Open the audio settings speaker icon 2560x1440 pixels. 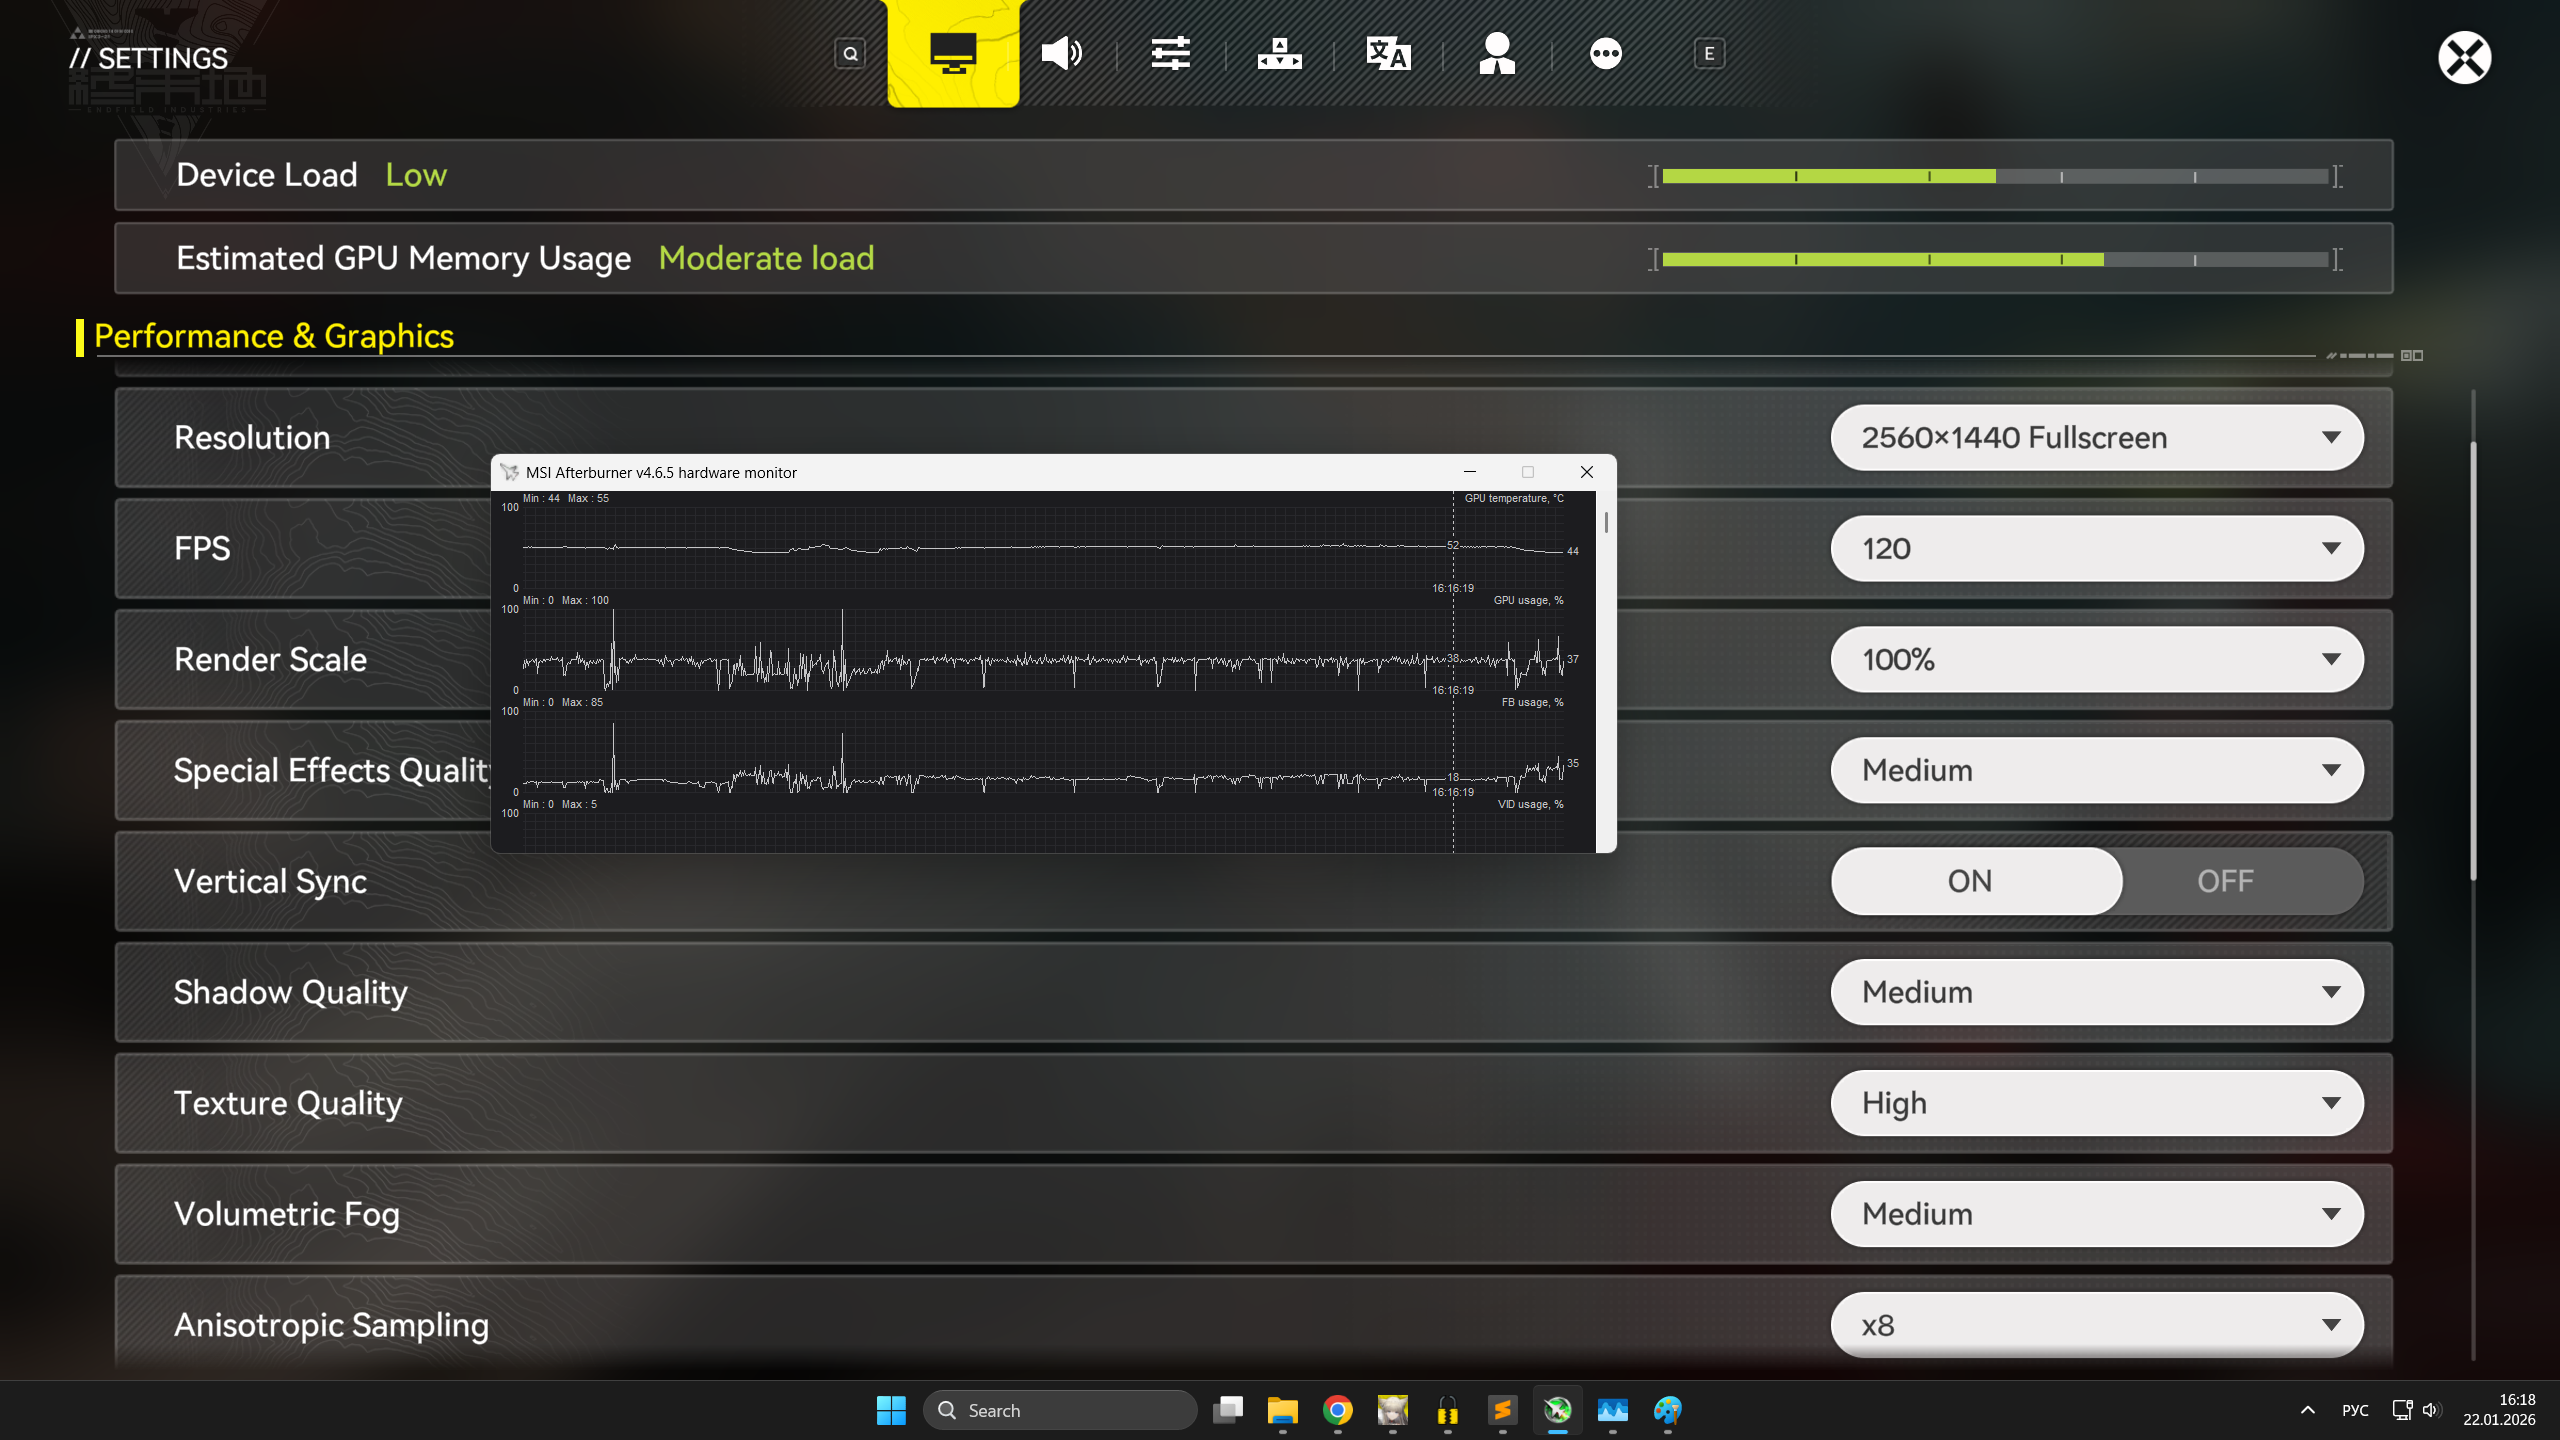1061,53
